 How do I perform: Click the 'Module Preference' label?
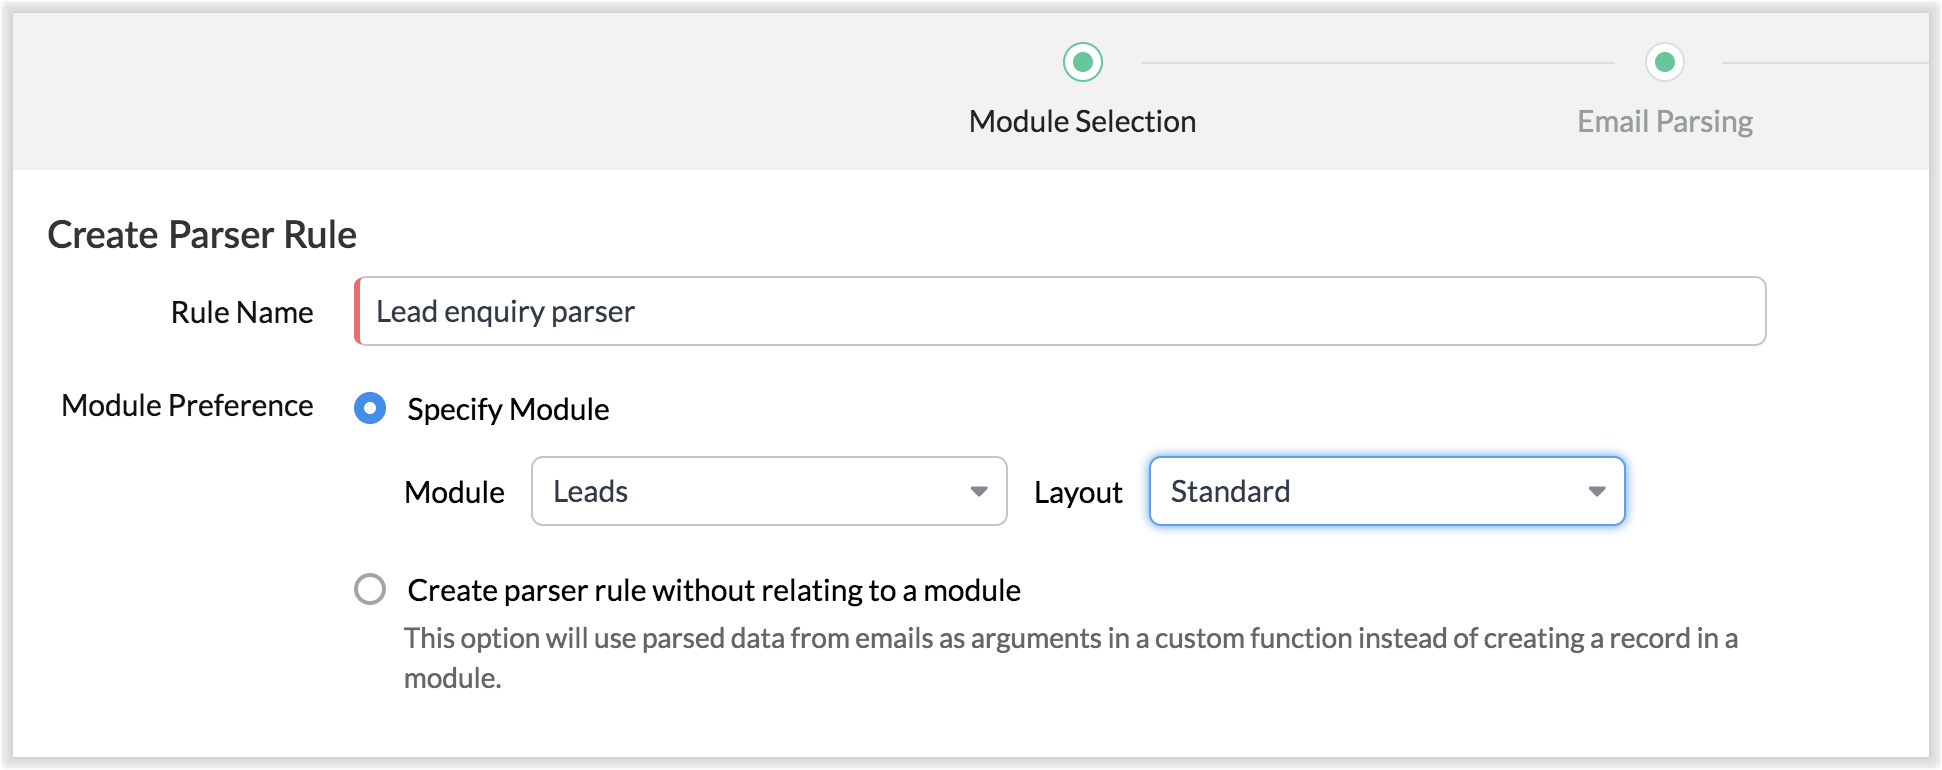pyautogui.click(x=187, y=405)
